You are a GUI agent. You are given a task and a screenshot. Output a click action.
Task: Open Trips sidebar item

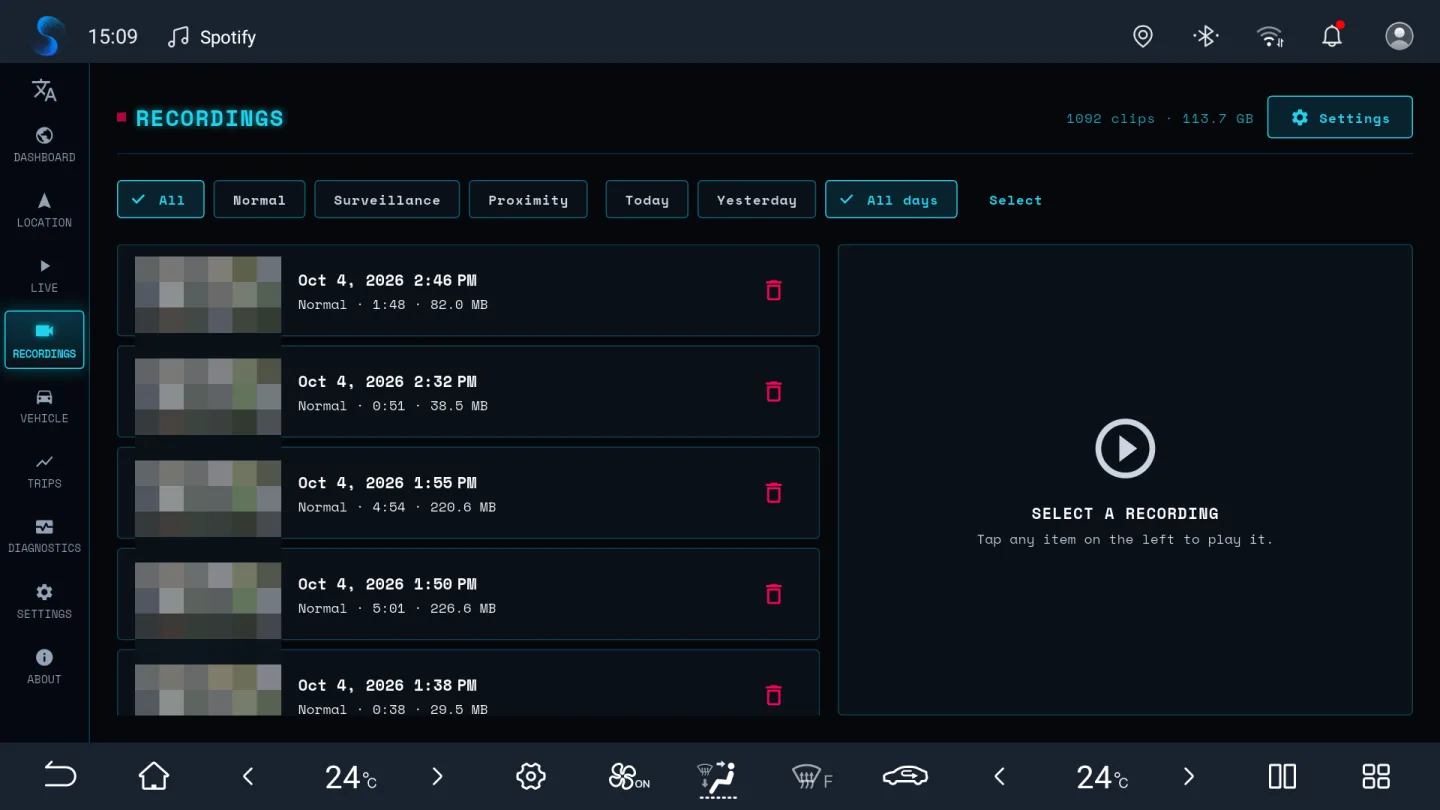click(44, 471)
